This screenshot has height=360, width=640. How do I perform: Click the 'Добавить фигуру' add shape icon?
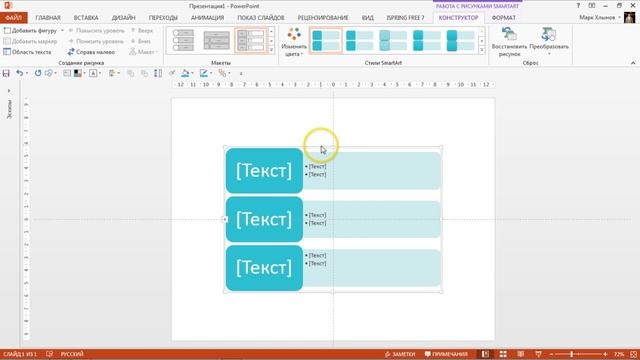pyautogui.click(x=7, y=31)
